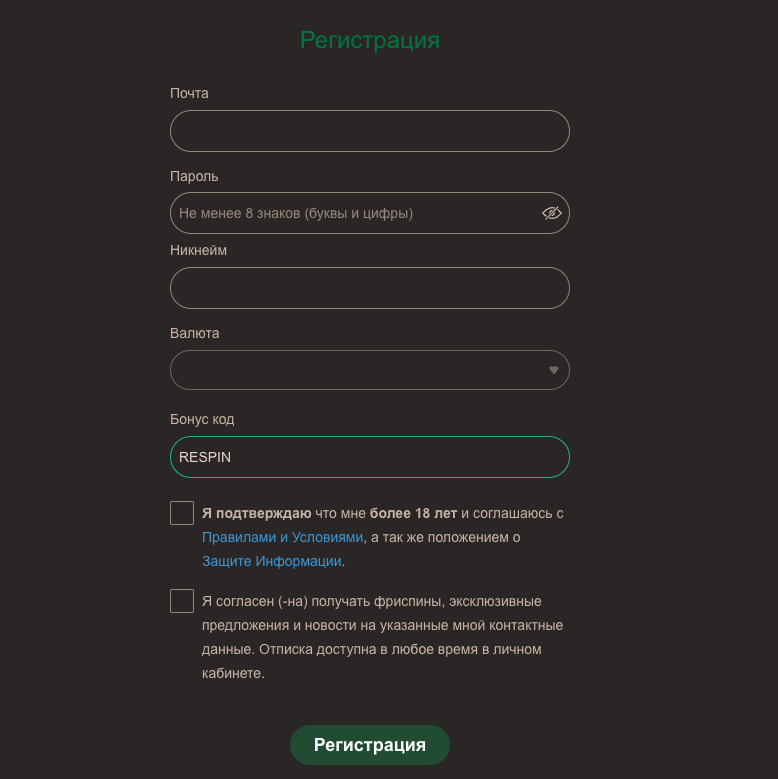Click the Регистрация heading at top

pos(370,40)
